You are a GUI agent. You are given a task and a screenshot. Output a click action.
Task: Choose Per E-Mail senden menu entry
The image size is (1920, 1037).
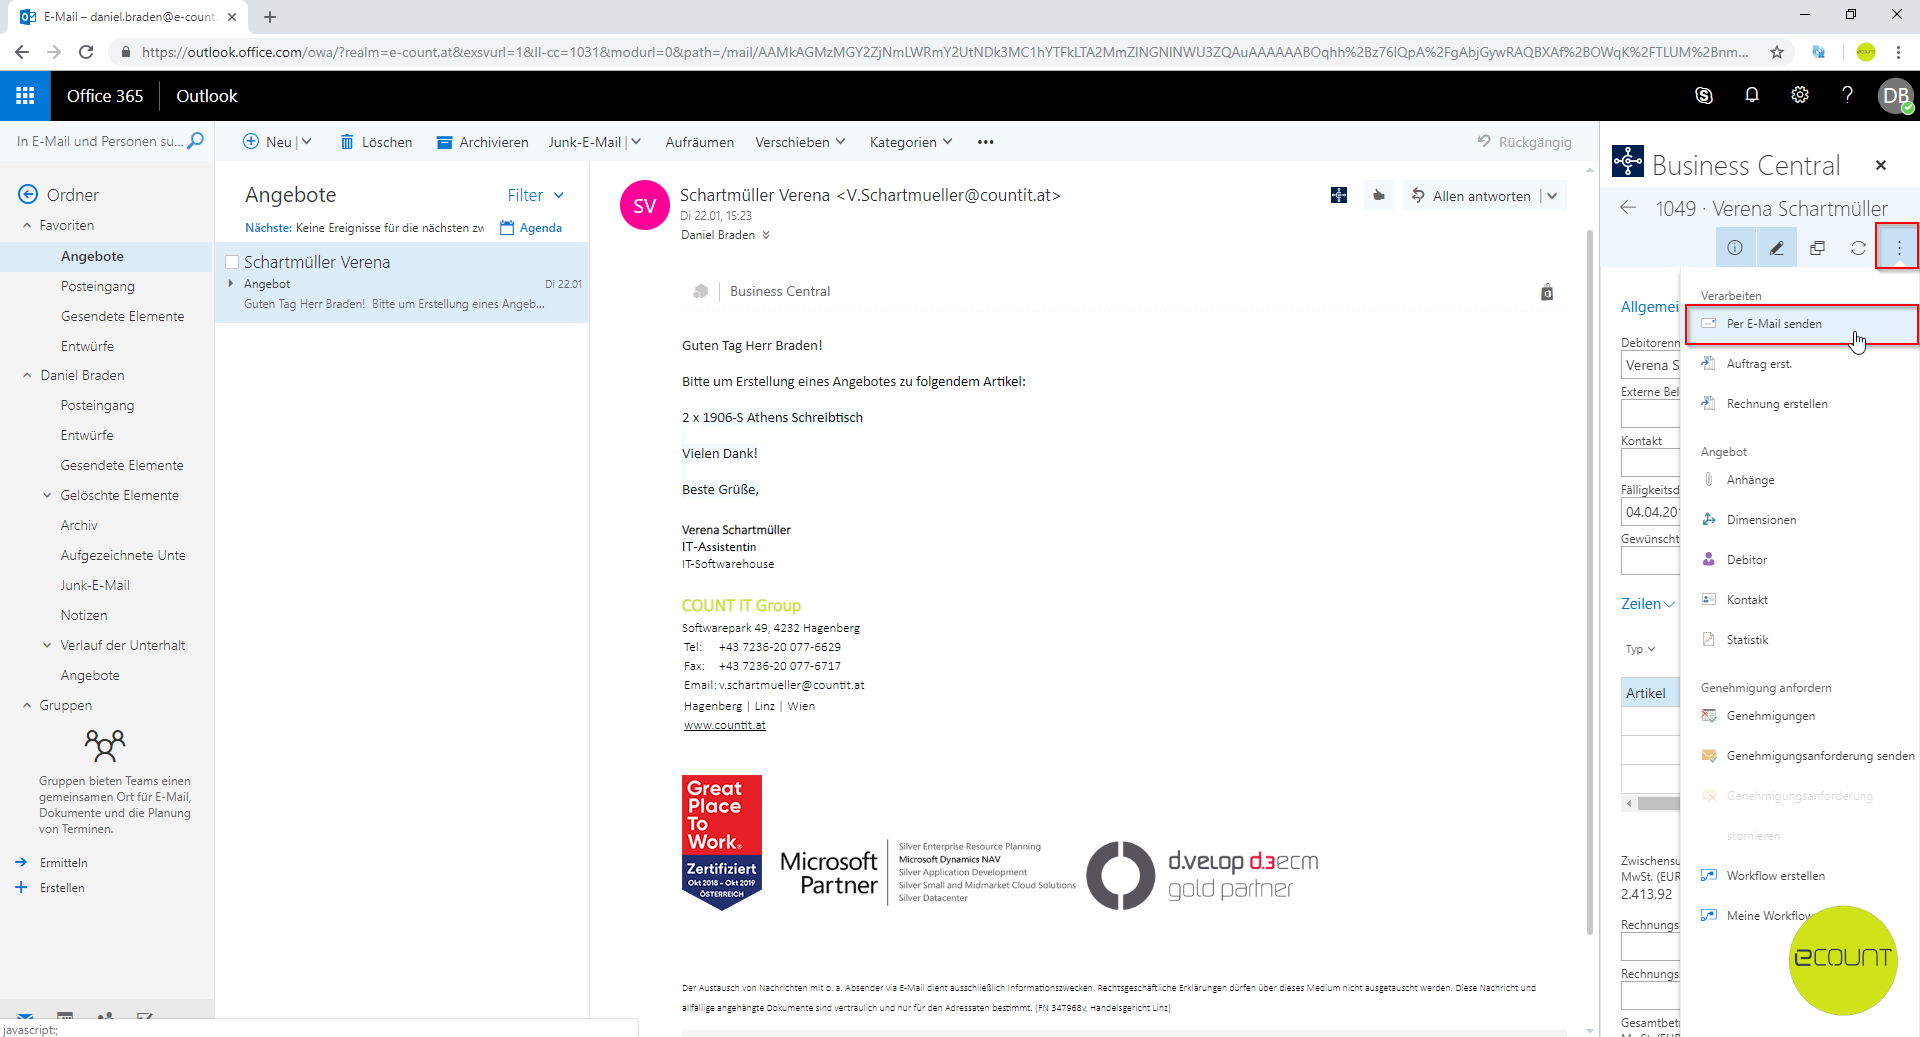1802,324
